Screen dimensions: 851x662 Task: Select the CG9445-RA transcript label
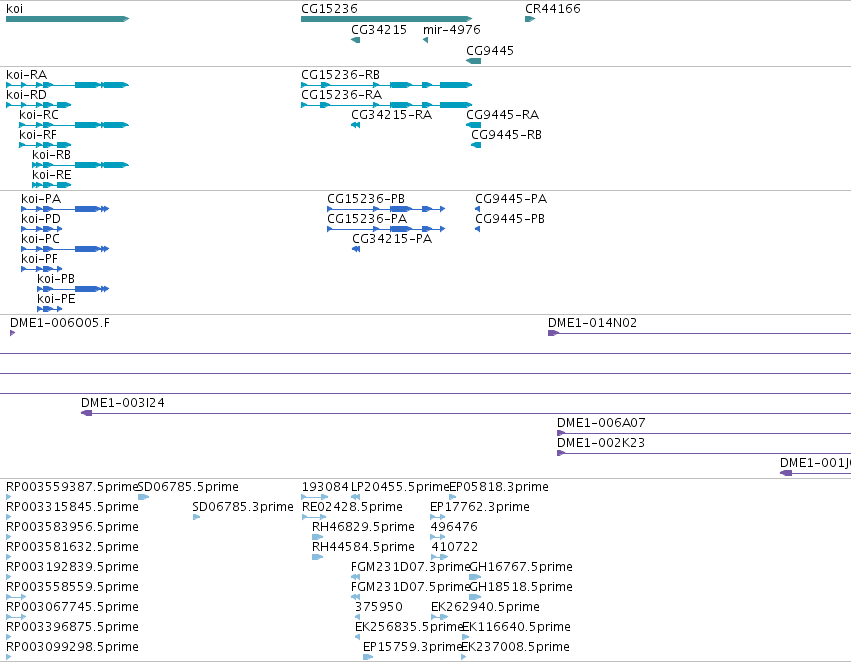pyautogui.click(x=503, y=115)
